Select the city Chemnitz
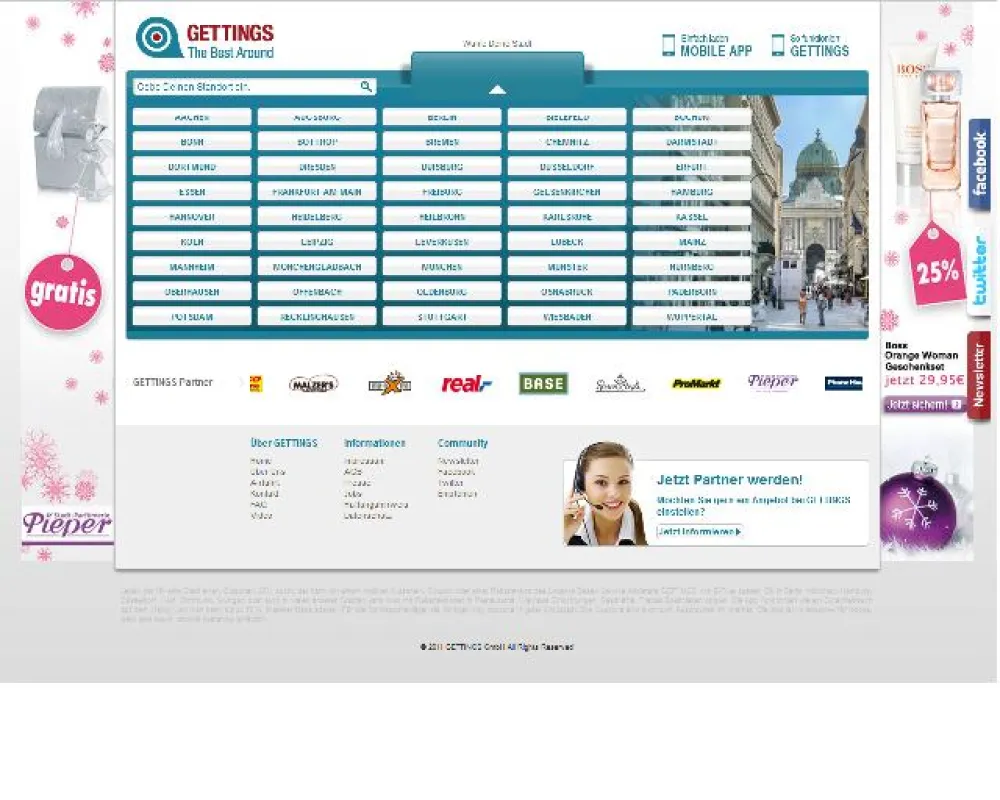The height and width of the screenshot is (800, 1000). click(567, 142)
